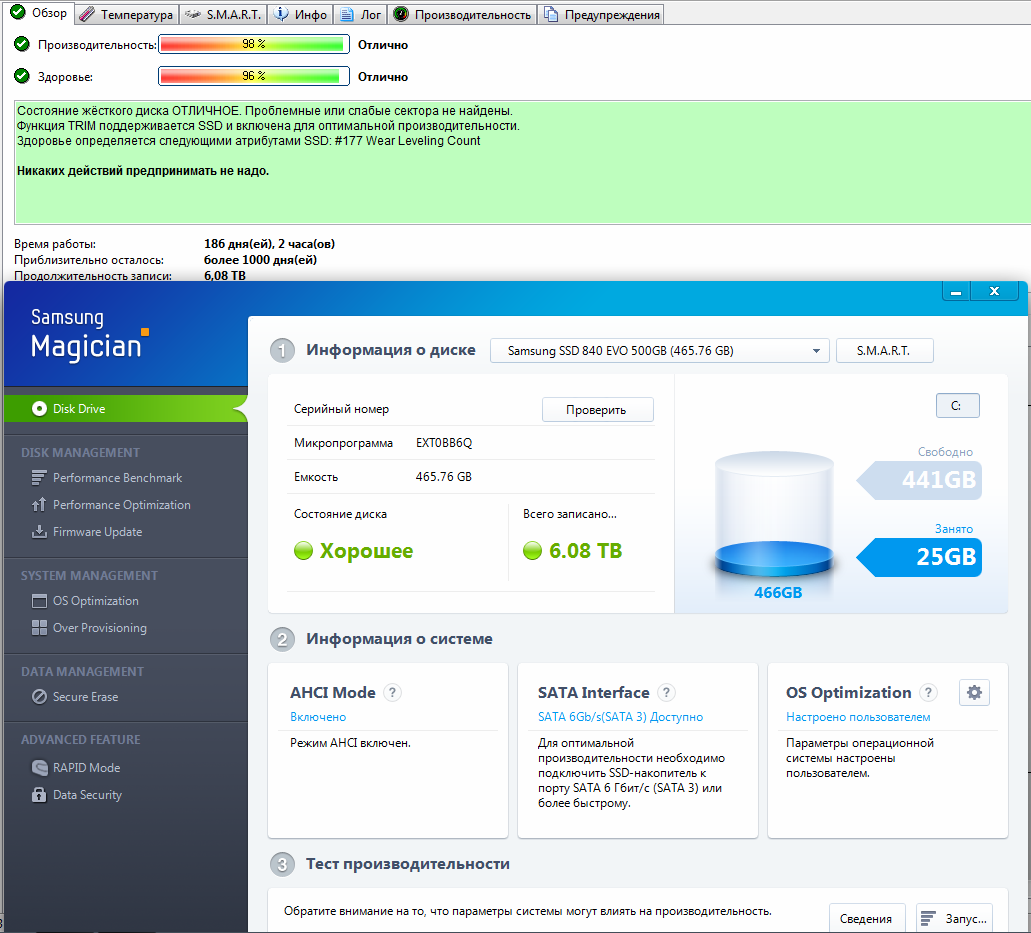Click the Data Security lock icon
Viewport: 1031px width, 933px height.
coord(39,794)
